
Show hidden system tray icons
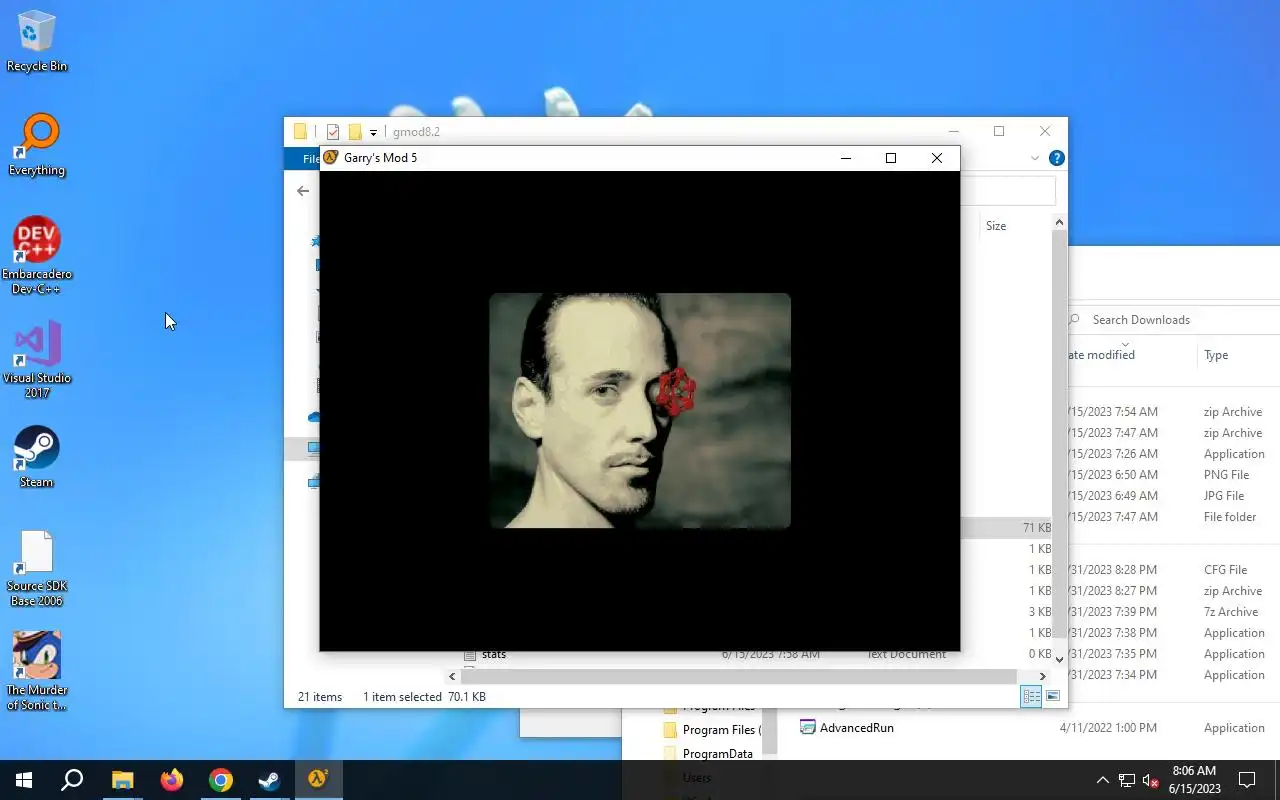[x=1103, y=780]
